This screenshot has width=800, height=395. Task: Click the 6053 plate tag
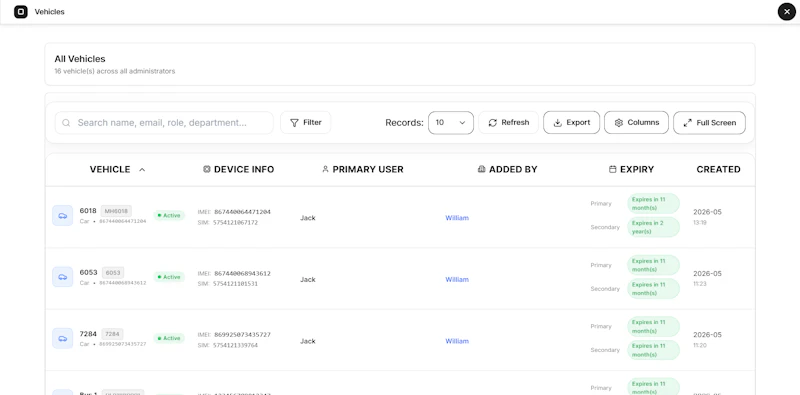(113, 273)
